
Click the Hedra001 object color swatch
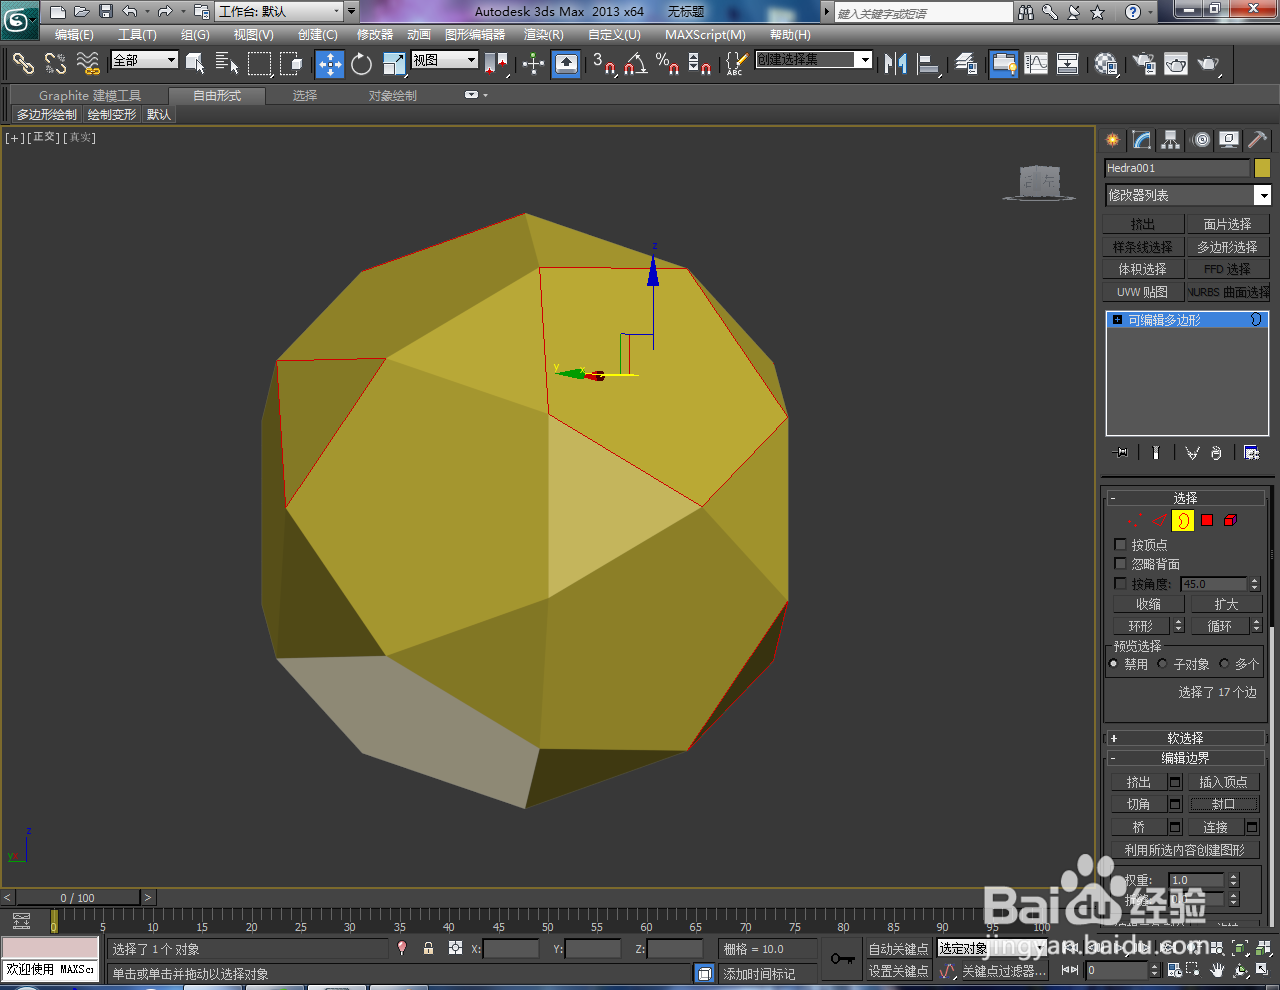(1262, 168)
